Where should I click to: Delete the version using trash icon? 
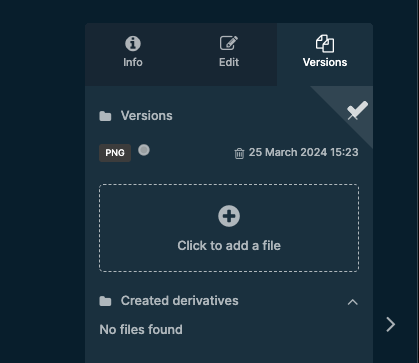point(239,153)
